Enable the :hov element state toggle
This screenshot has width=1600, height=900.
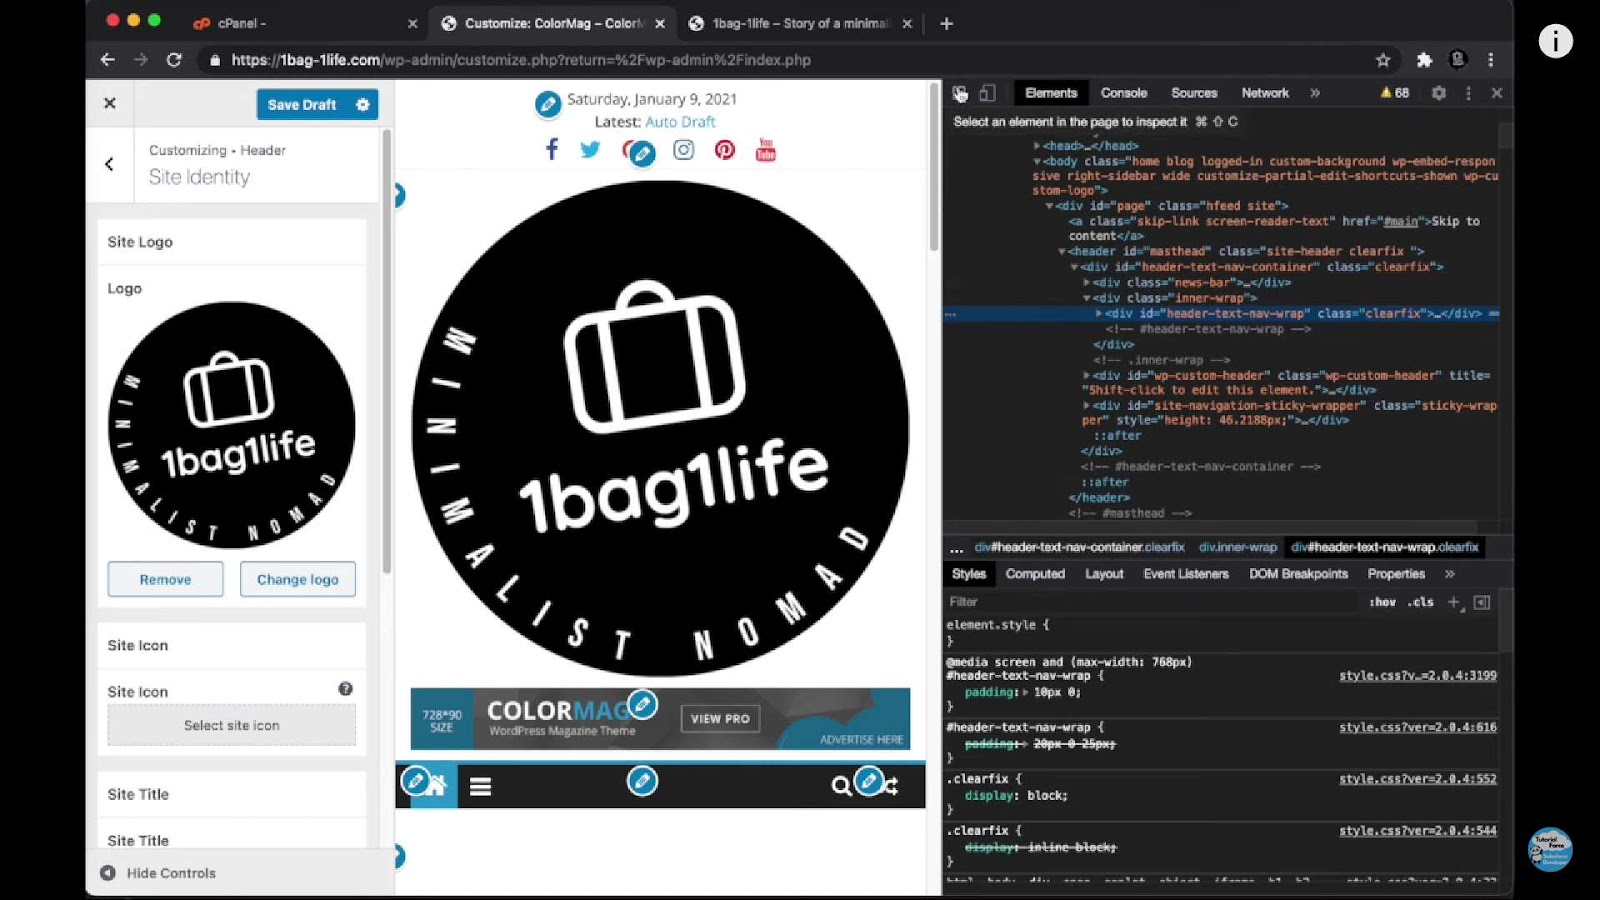(1383, 601)
